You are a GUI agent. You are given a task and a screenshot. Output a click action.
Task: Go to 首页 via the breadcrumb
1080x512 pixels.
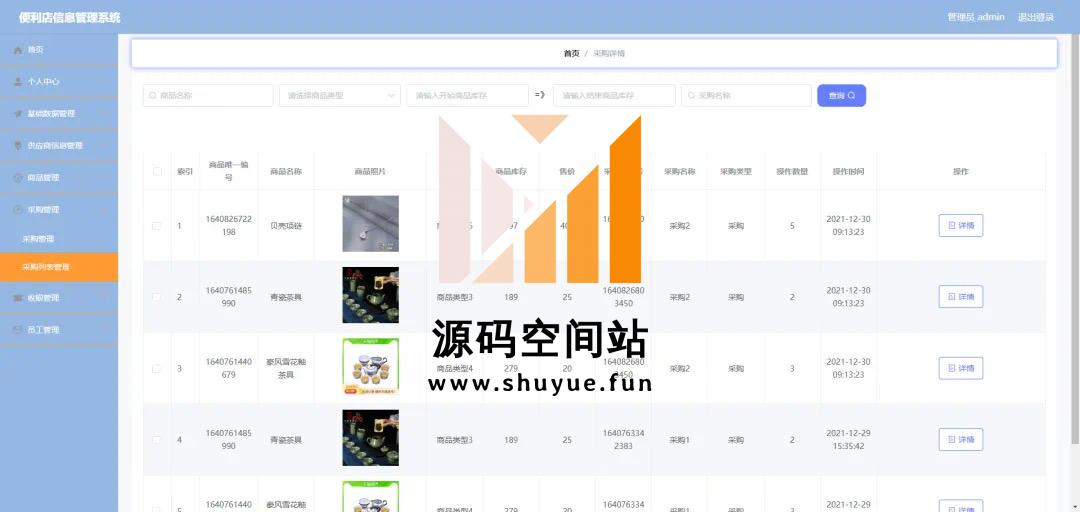572,53
